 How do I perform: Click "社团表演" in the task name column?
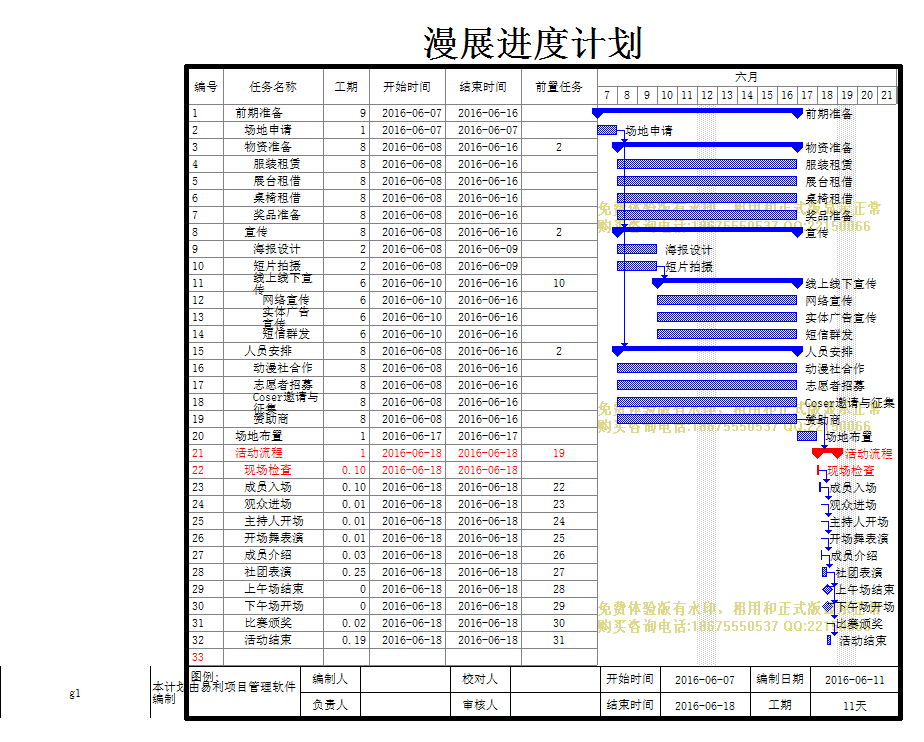[x=268, y=572]
